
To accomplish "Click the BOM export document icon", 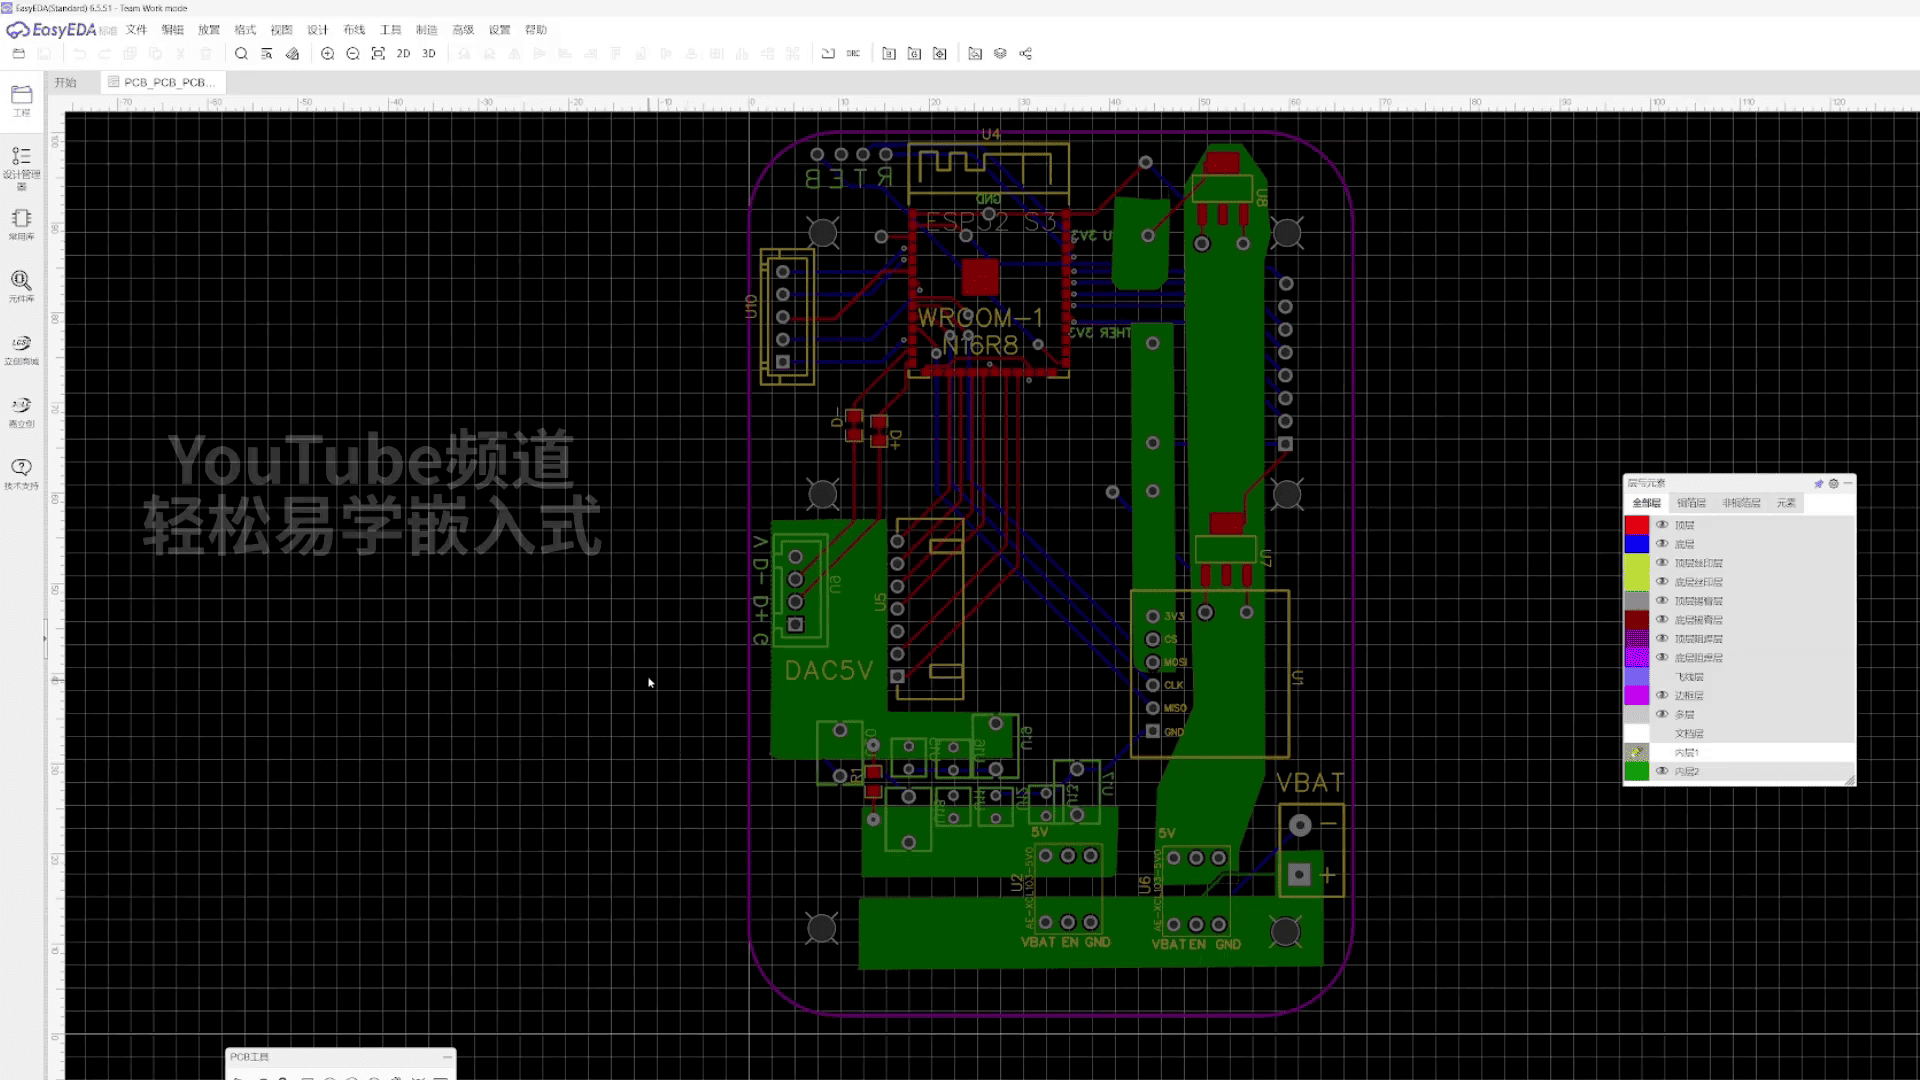I will click(889, 54).
